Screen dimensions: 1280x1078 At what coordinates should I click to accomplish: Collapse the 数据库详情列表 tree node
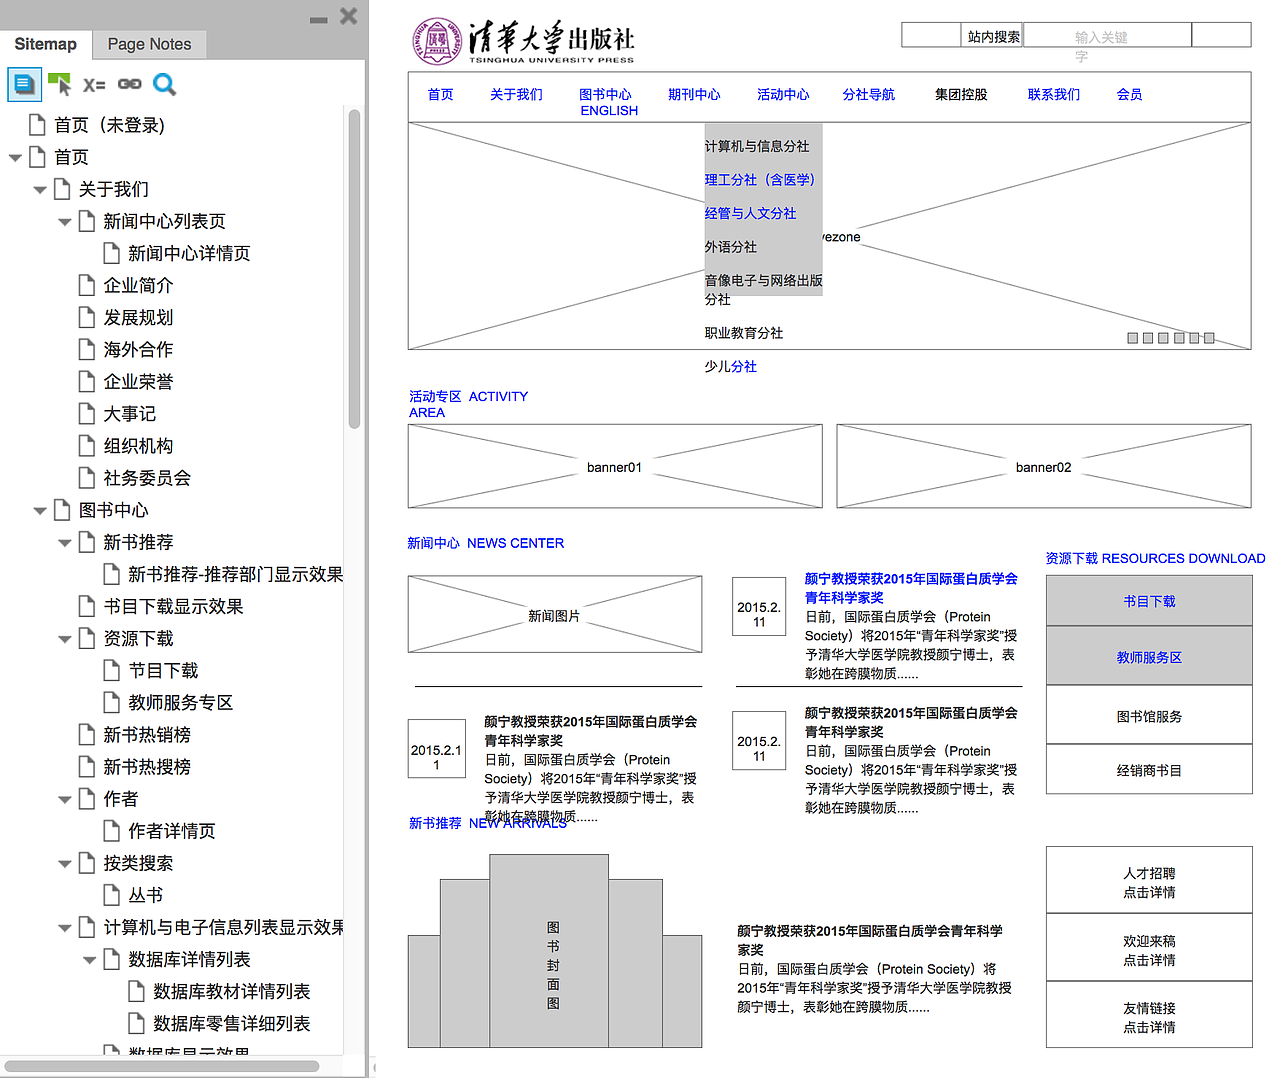pyautogui.click(x=90, y=960)
